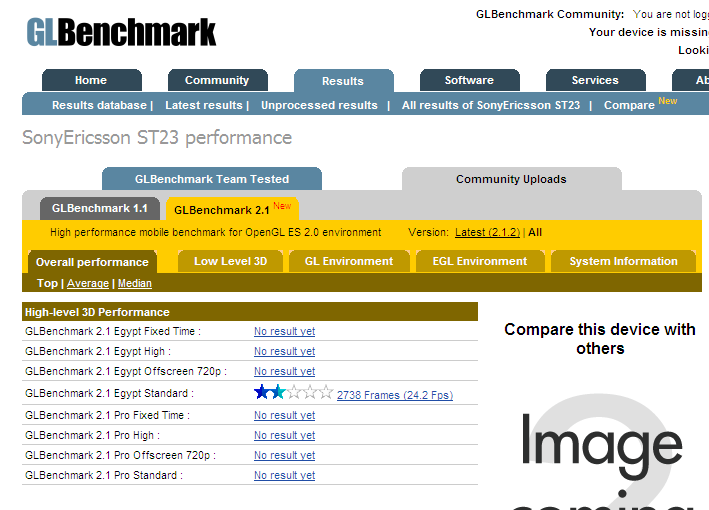Click 'GLBenchmark 2.1 Pro Standard :' label
Viewport: 709px width, 510px height.
pos(104,475)
